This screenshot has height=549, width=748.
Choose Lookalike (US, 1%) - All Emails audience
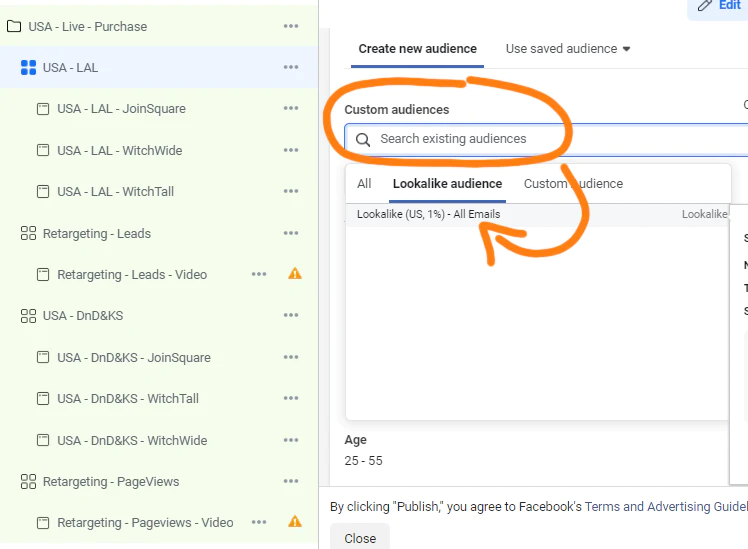pos(538,214)
